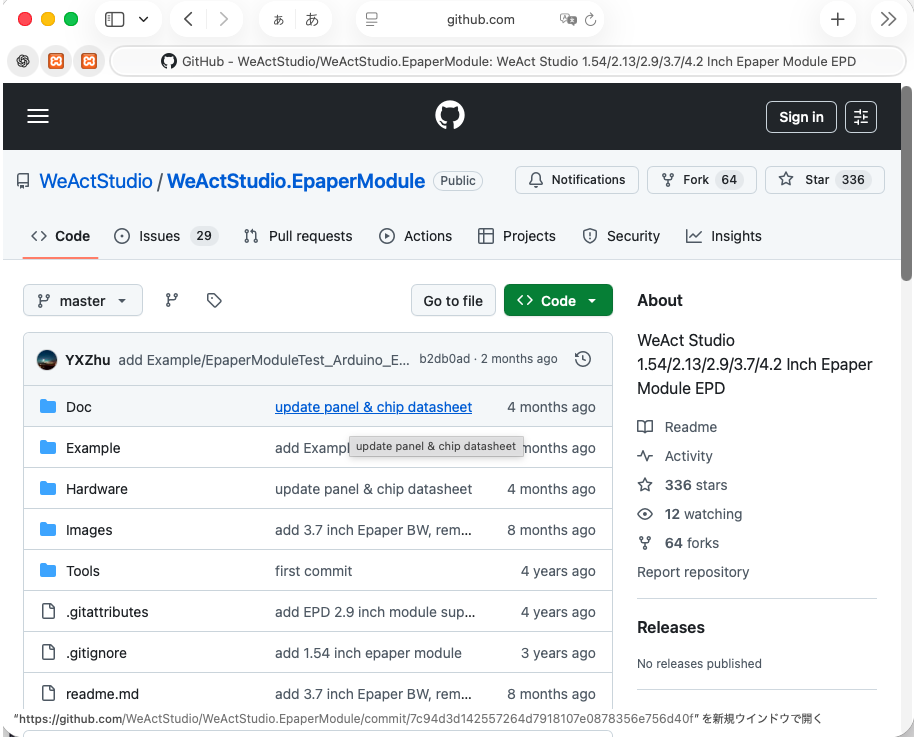Toggle the Safari sidebar
Screen dimensions: 923x738
click(x=114, y=19)
